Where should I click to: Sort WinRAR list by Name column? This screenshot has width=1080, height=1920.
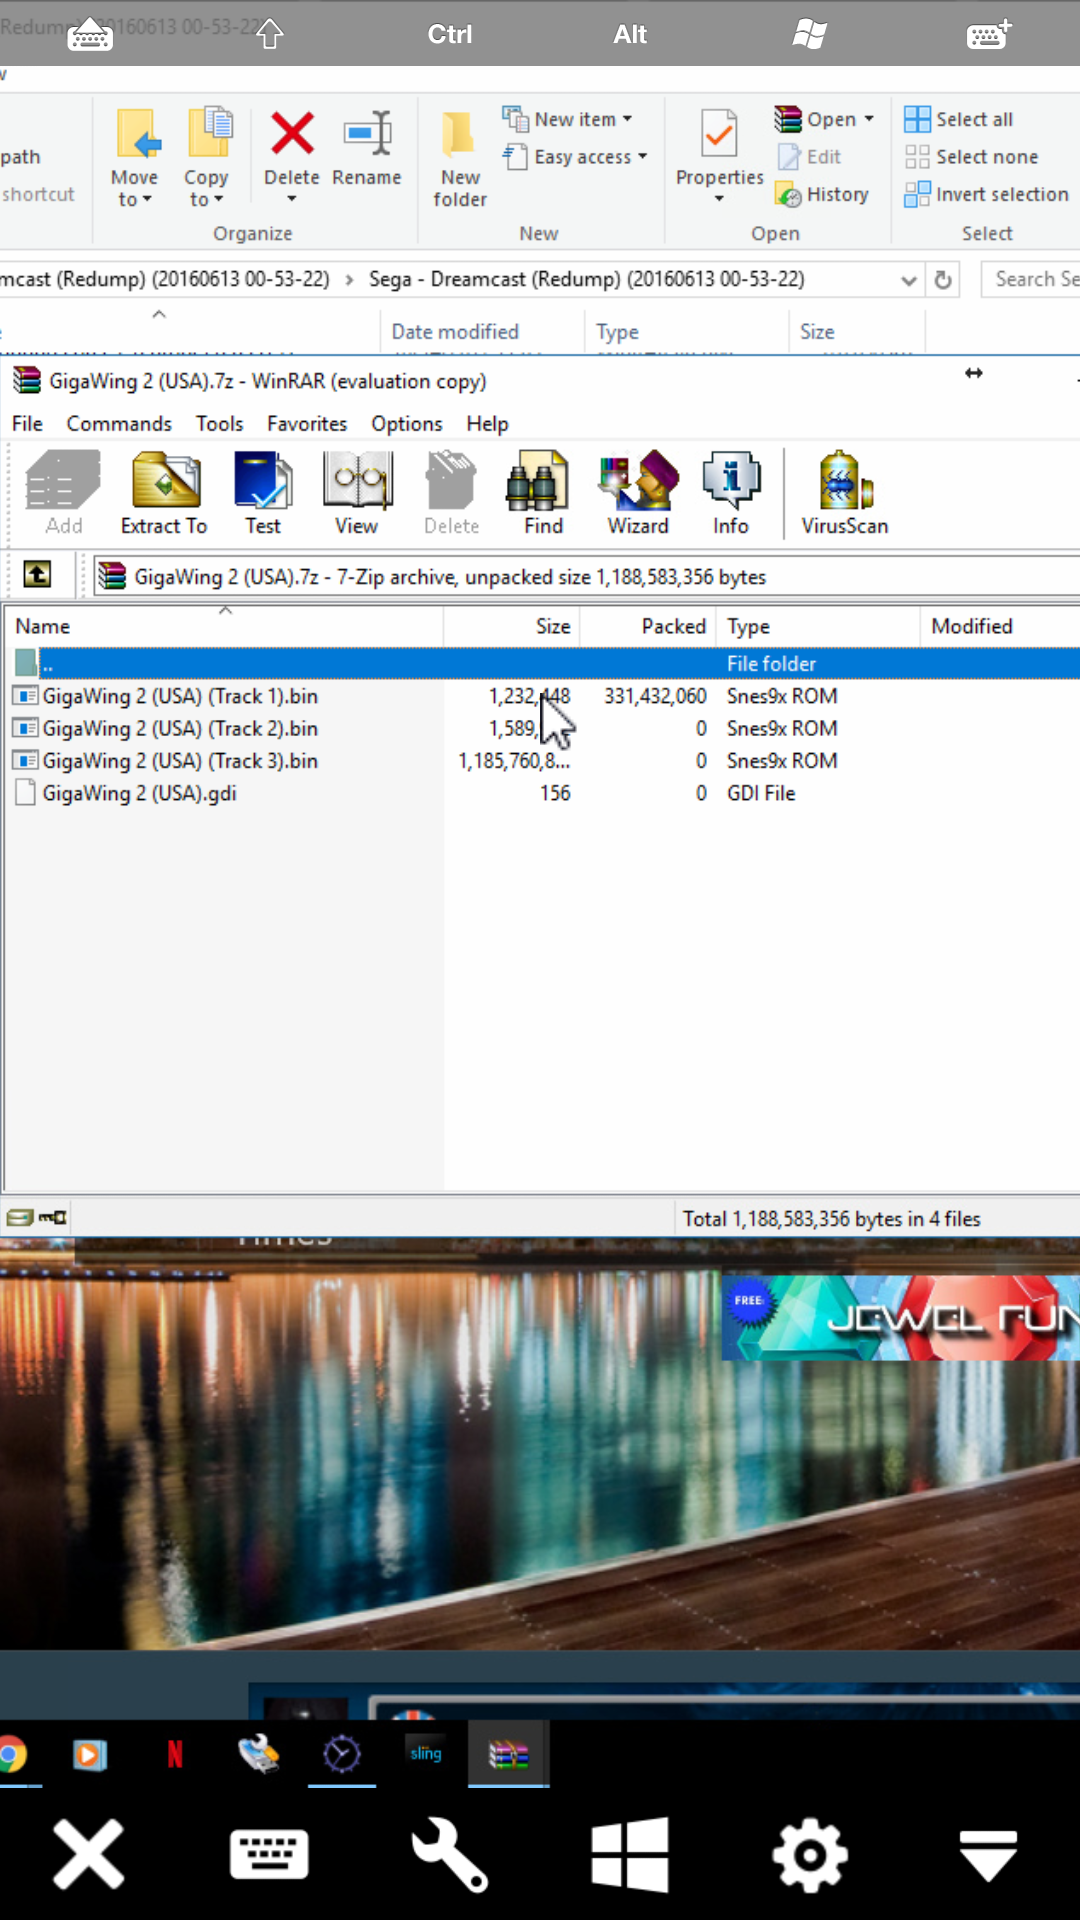225,626
